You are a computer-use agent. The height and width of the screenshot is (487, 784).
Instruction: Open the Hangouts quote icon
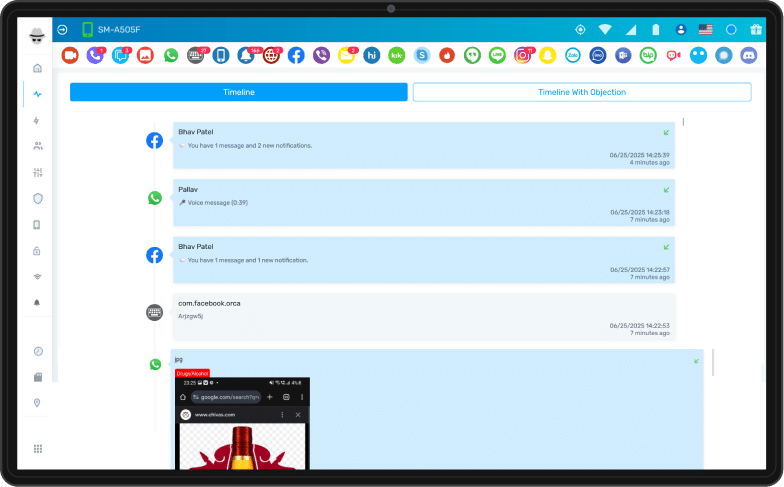[472, 56]
